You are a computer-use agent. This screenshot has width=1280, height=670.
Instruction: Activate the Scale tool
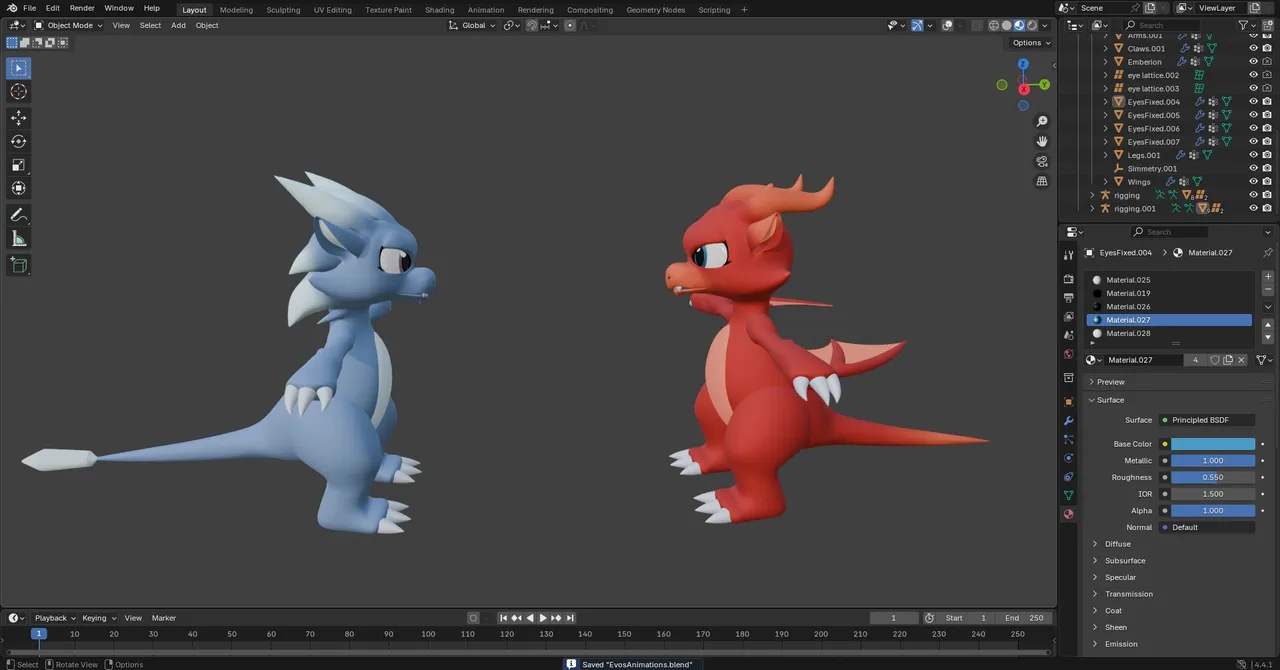click(18, 165)
